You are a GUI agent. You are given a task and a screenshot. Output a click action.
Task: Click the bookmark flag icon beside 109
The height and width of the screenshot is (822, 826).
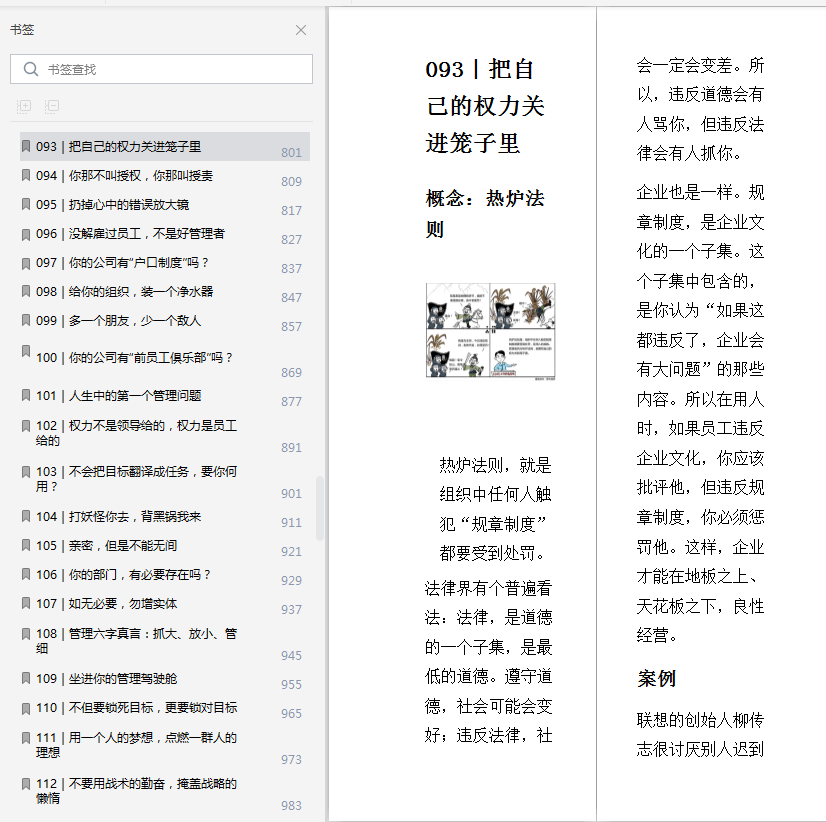[26, 678]
